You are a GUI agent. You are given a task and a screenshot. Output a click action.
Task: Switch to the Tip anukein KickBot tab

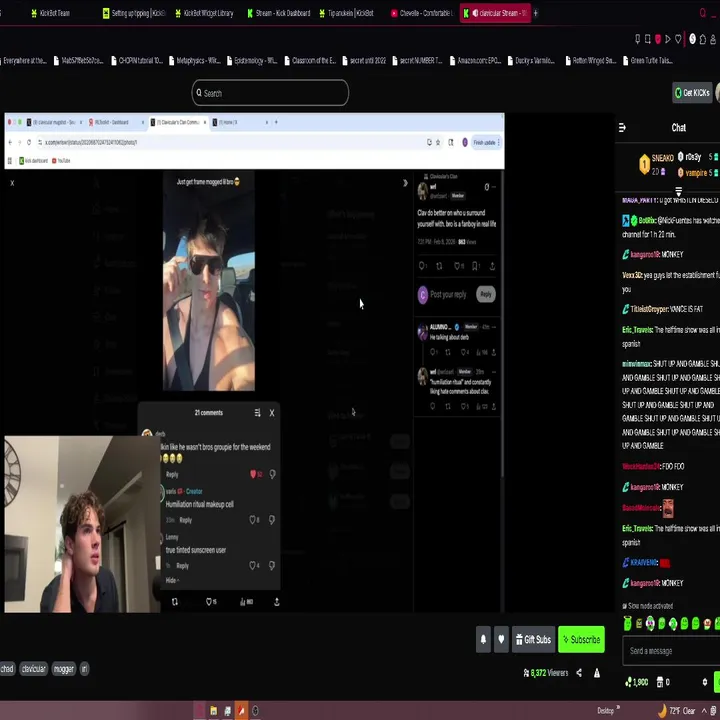click(x=347, y=13)
